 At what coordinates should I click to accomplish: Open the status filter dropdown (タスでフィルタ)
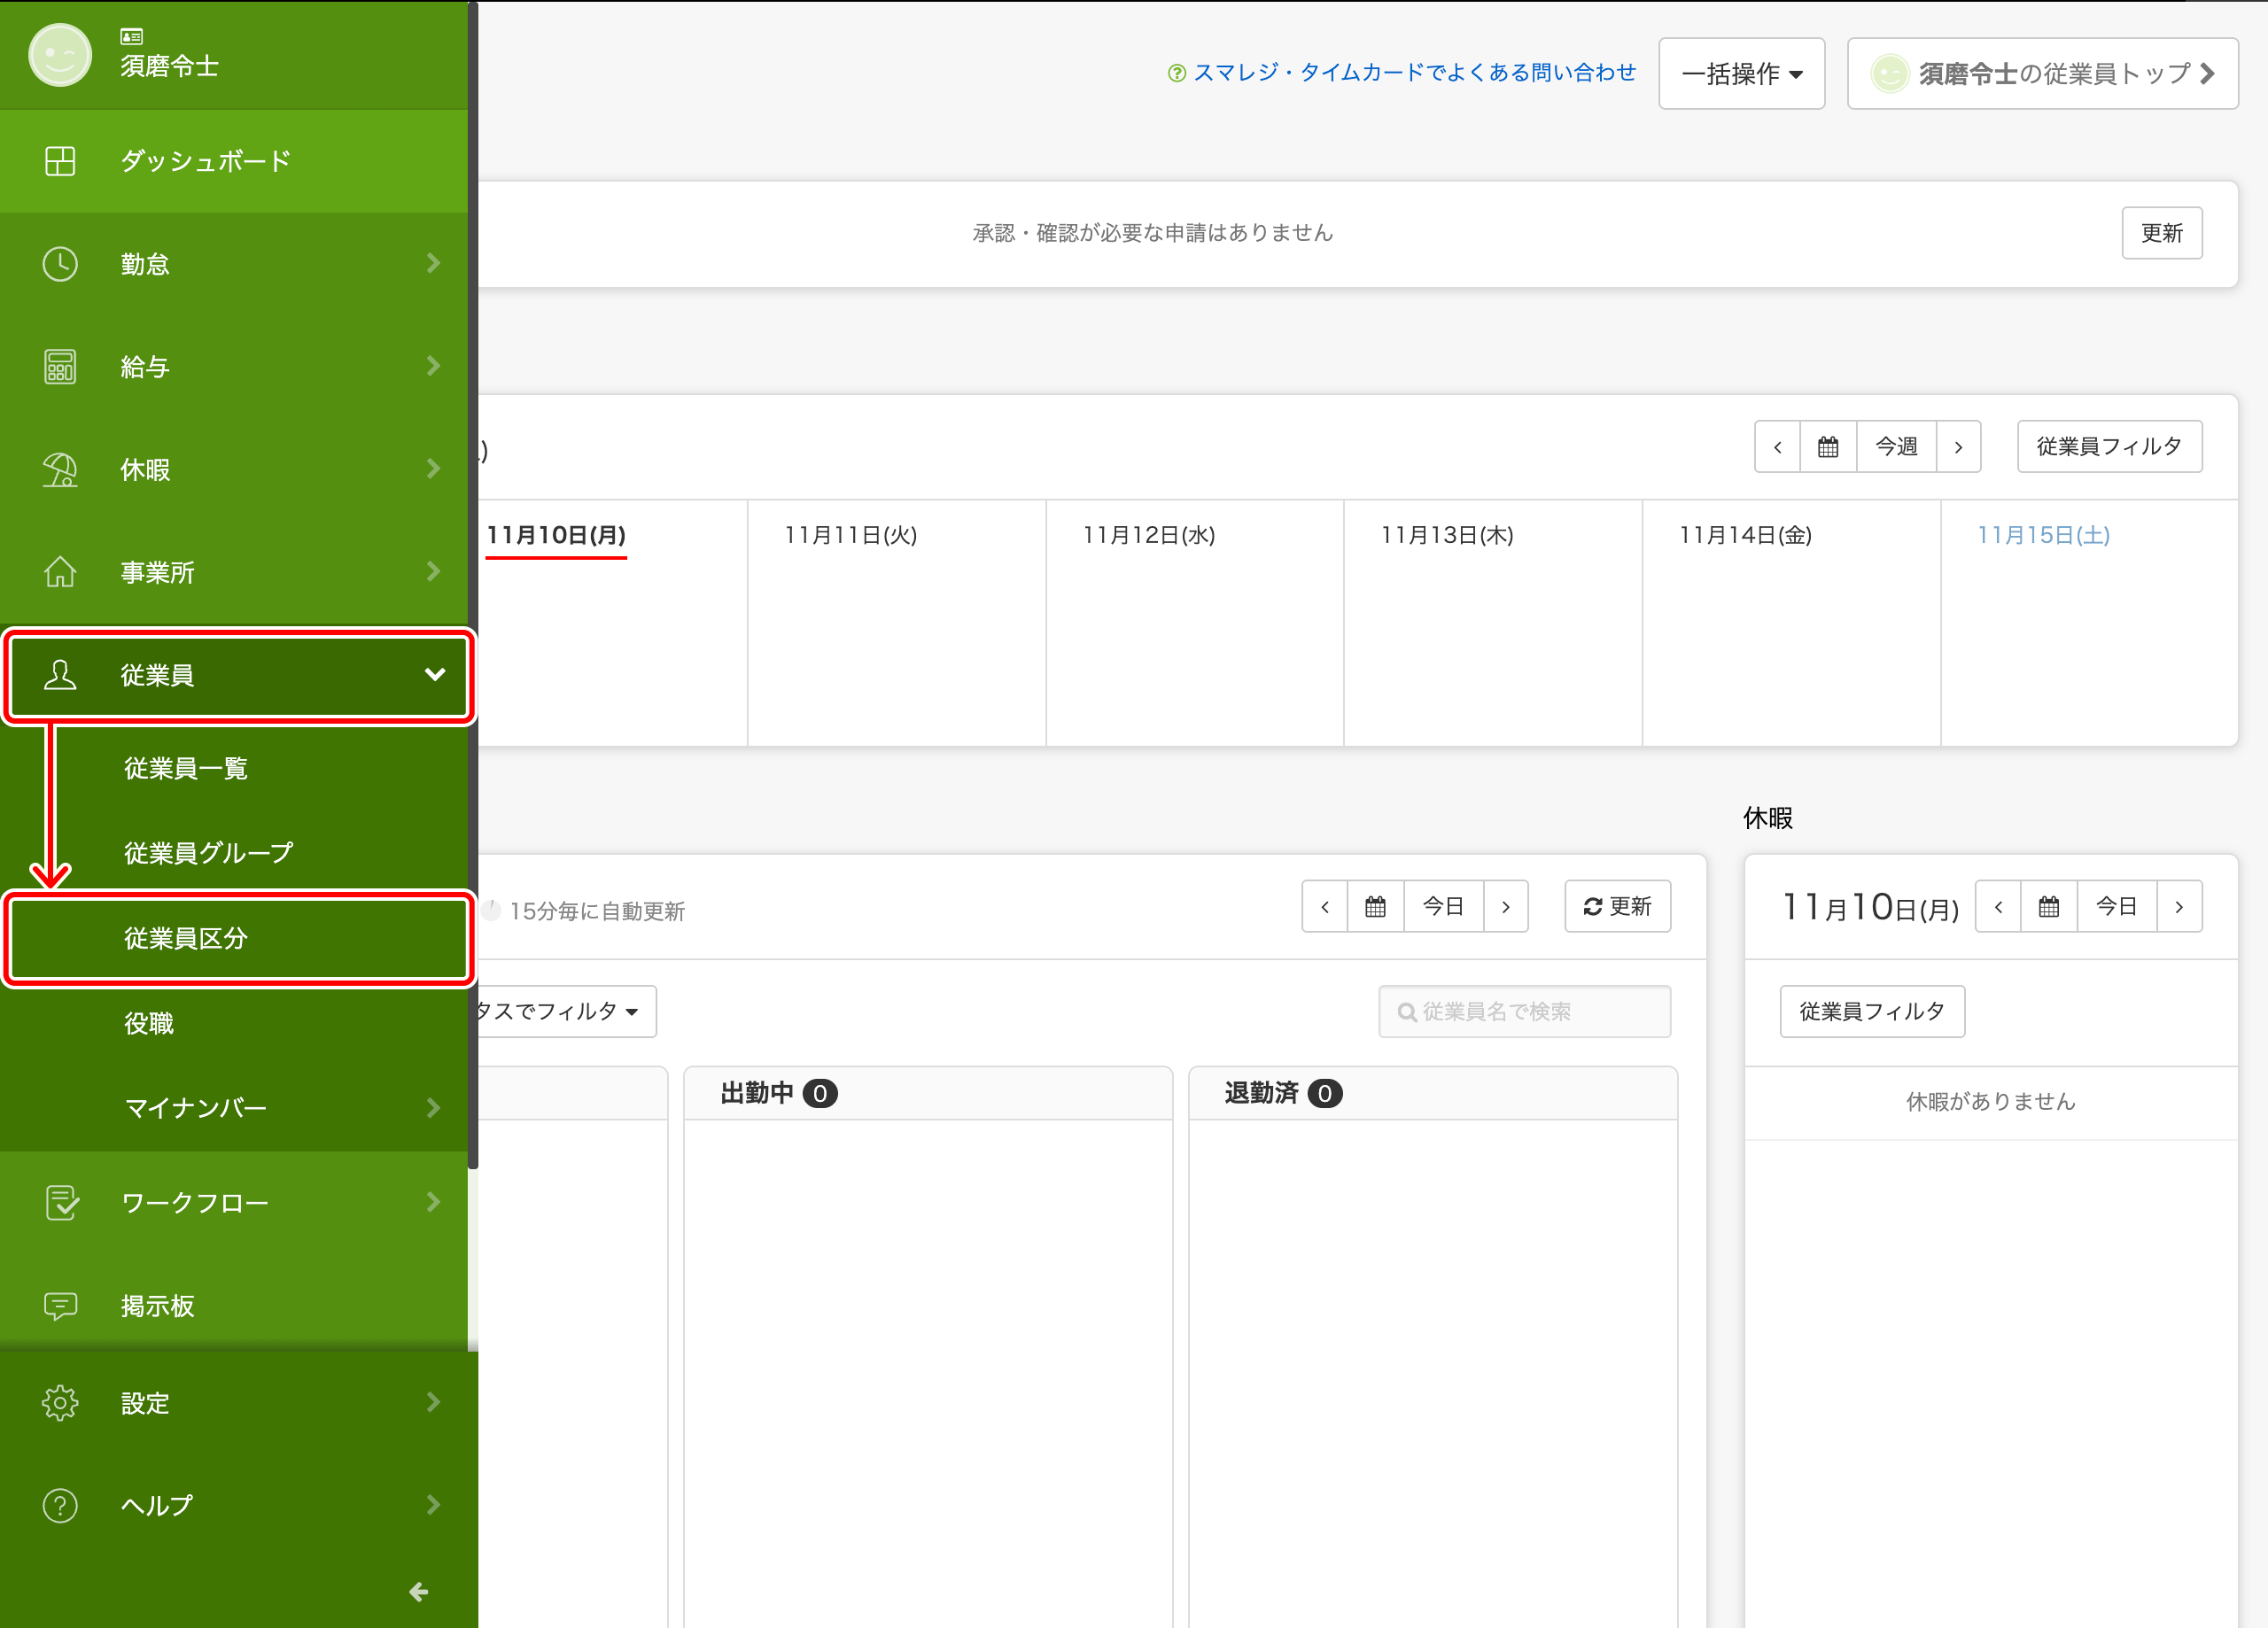560,1012
